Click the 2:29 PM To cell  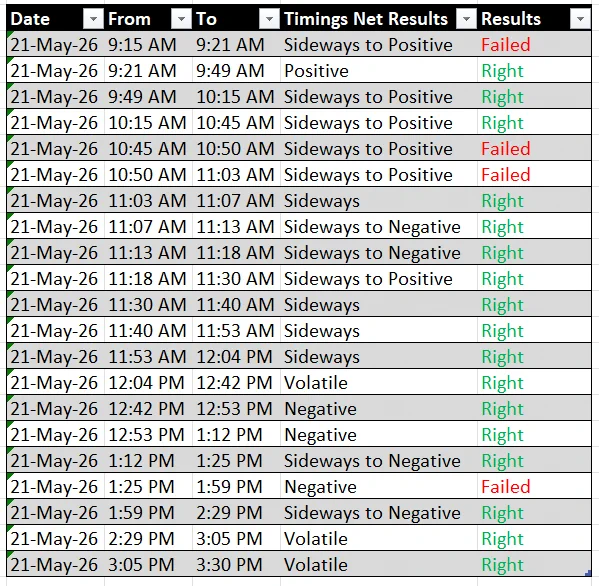[236, 512]
